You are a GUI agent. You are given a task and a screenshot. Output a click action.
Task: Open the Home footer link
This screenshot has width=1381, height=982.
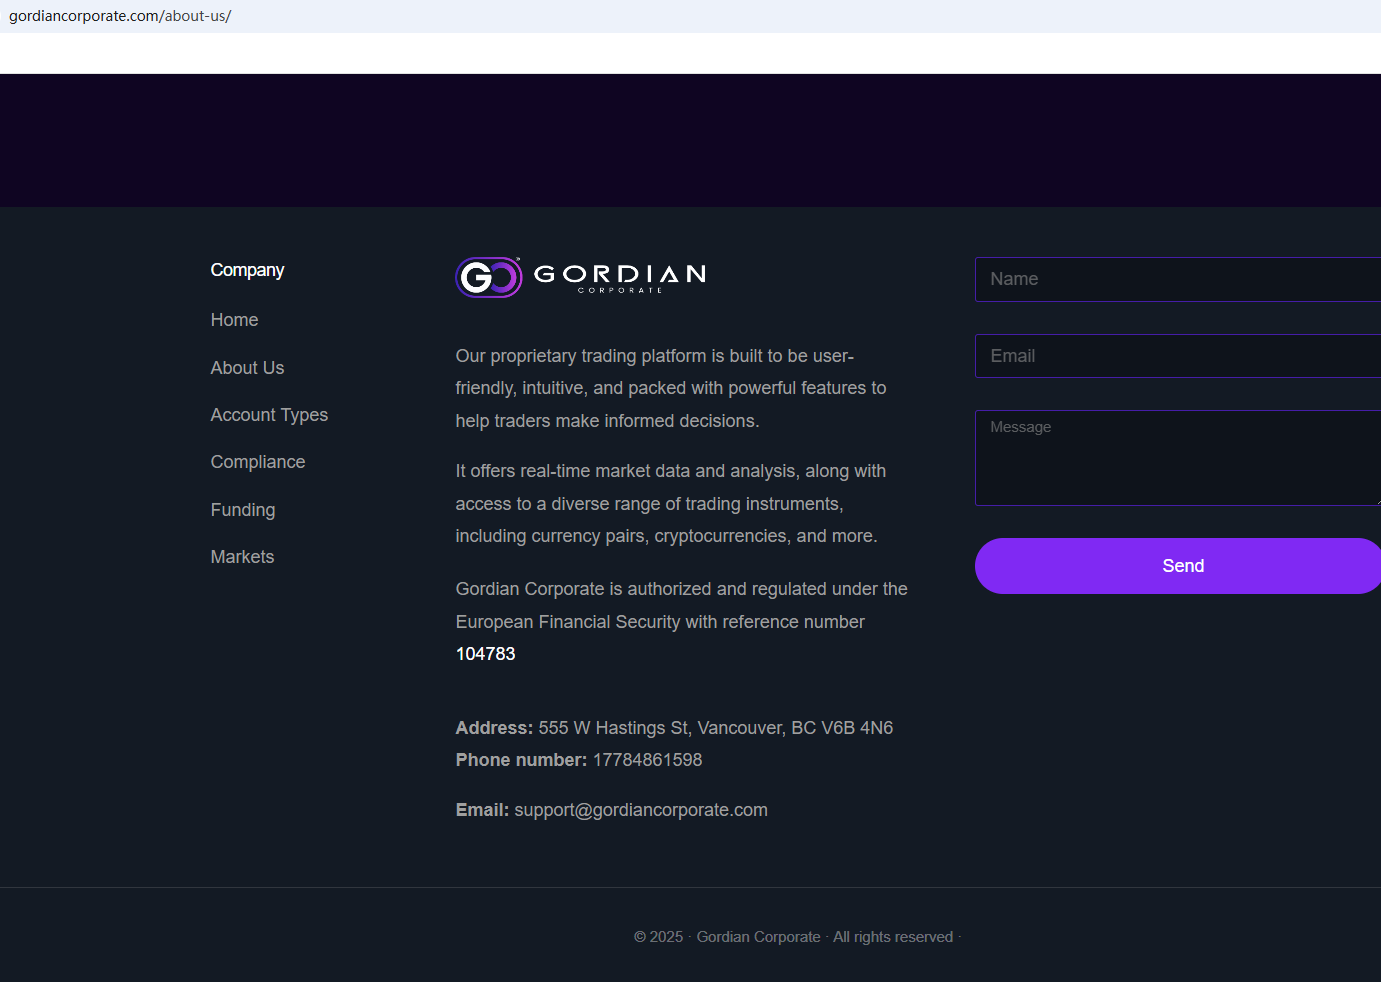pos(234,320)
